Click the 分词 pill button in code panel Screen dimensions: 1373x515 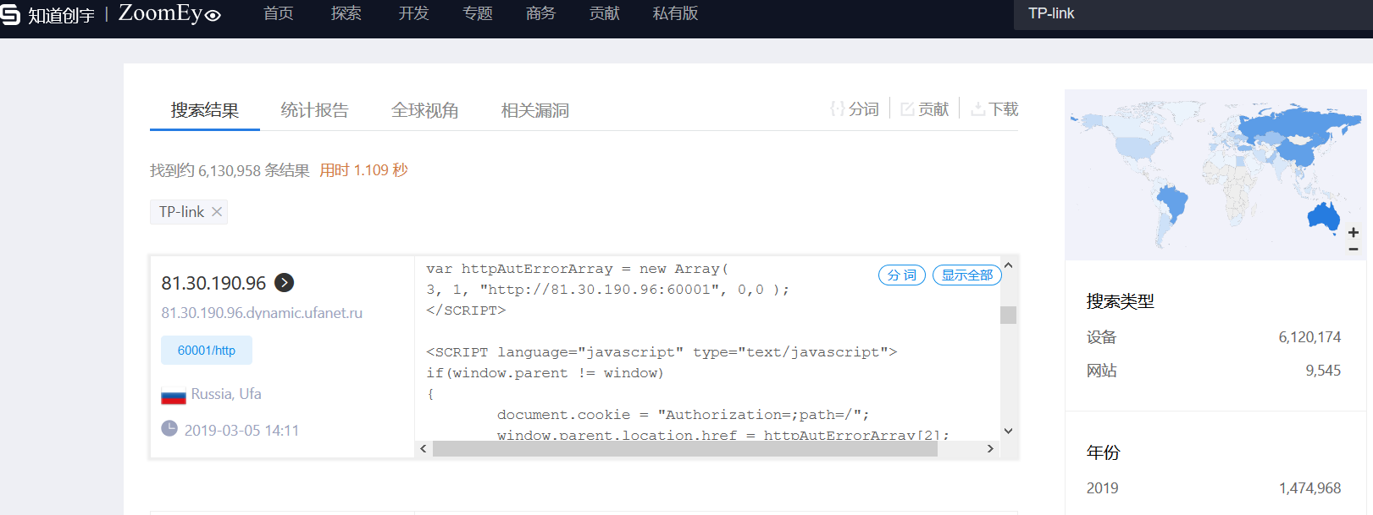tap(902, 275)
